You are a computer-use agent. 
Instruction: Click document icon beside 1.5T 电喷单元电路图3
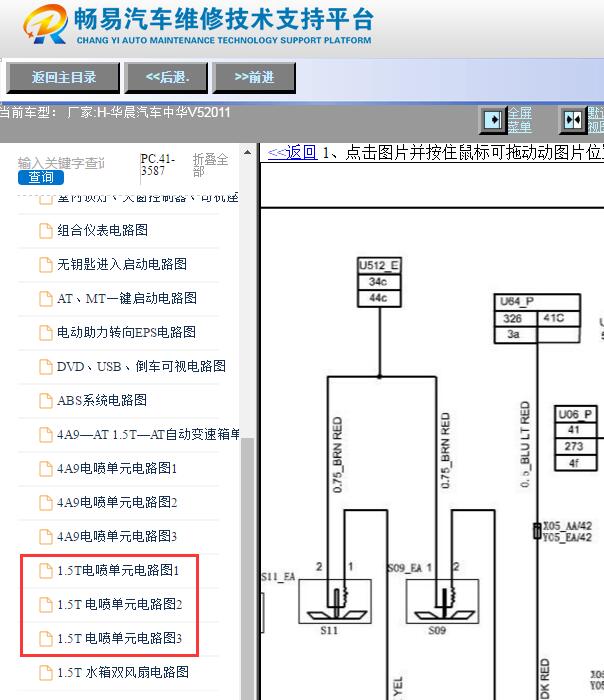(x=46, y=639)
